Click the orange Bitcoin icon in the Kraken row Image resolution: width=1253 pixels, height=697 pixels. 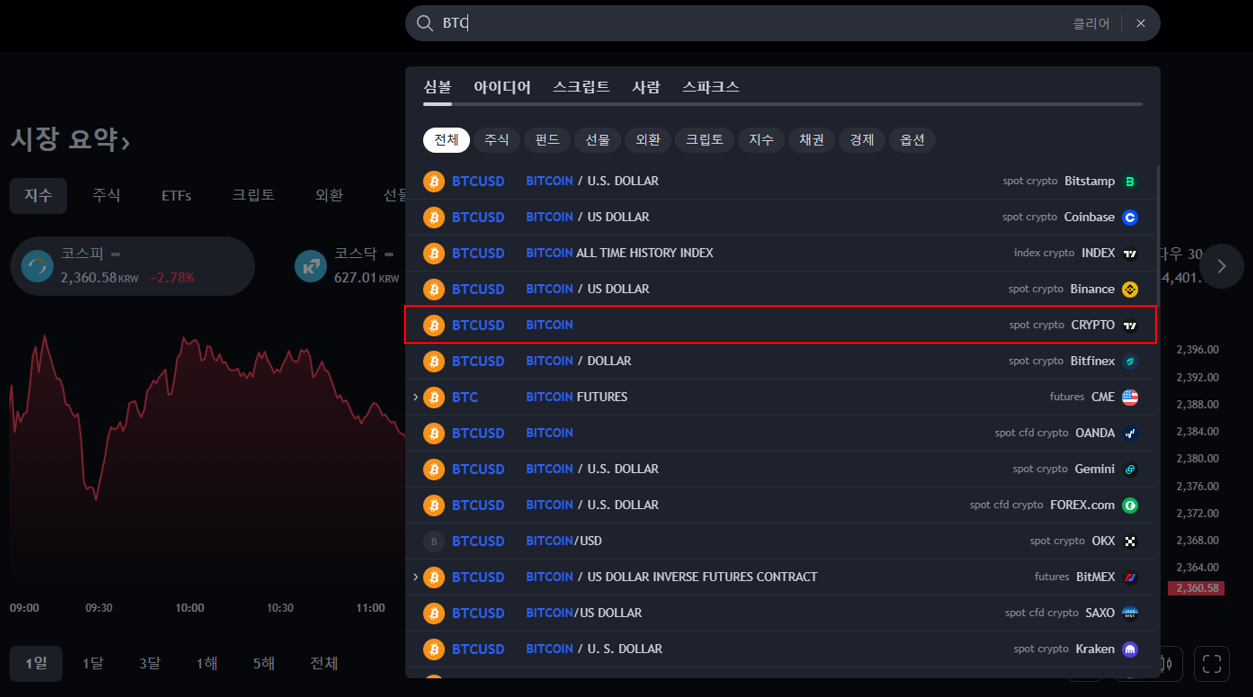pos(433,649)
